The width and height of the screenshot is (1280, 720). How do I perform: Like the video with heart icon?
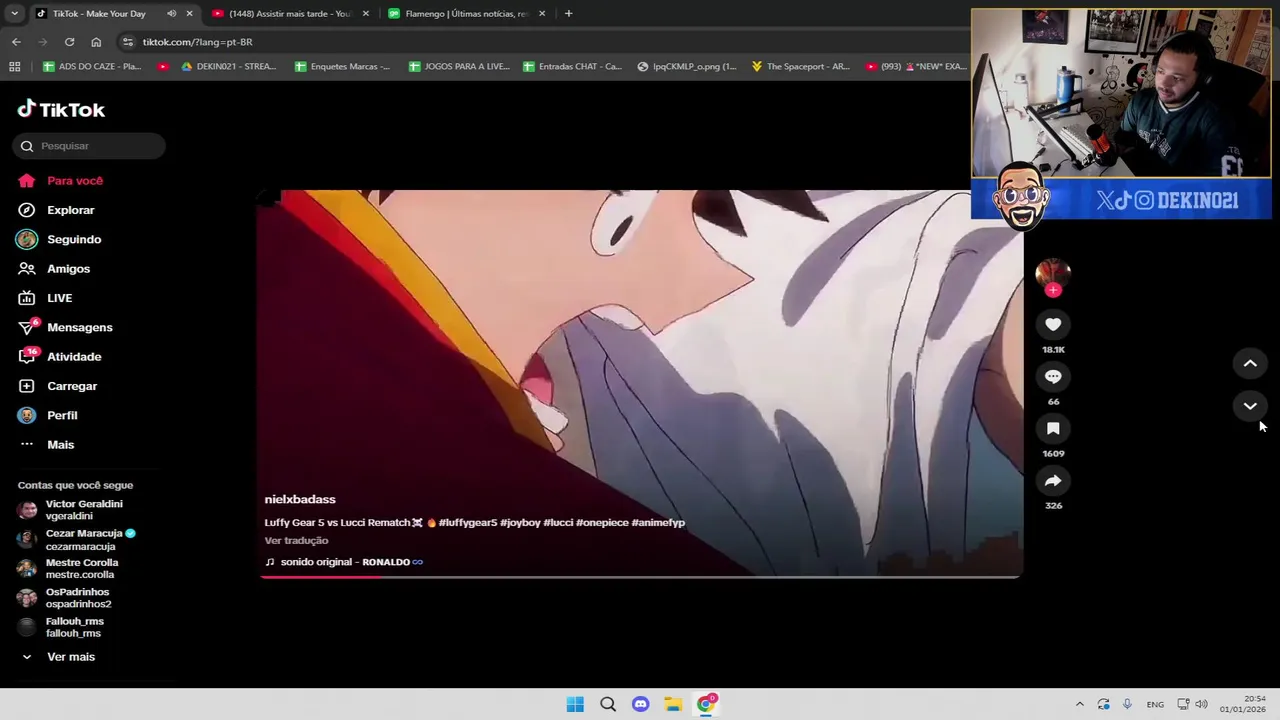(x=1053, y=324)
